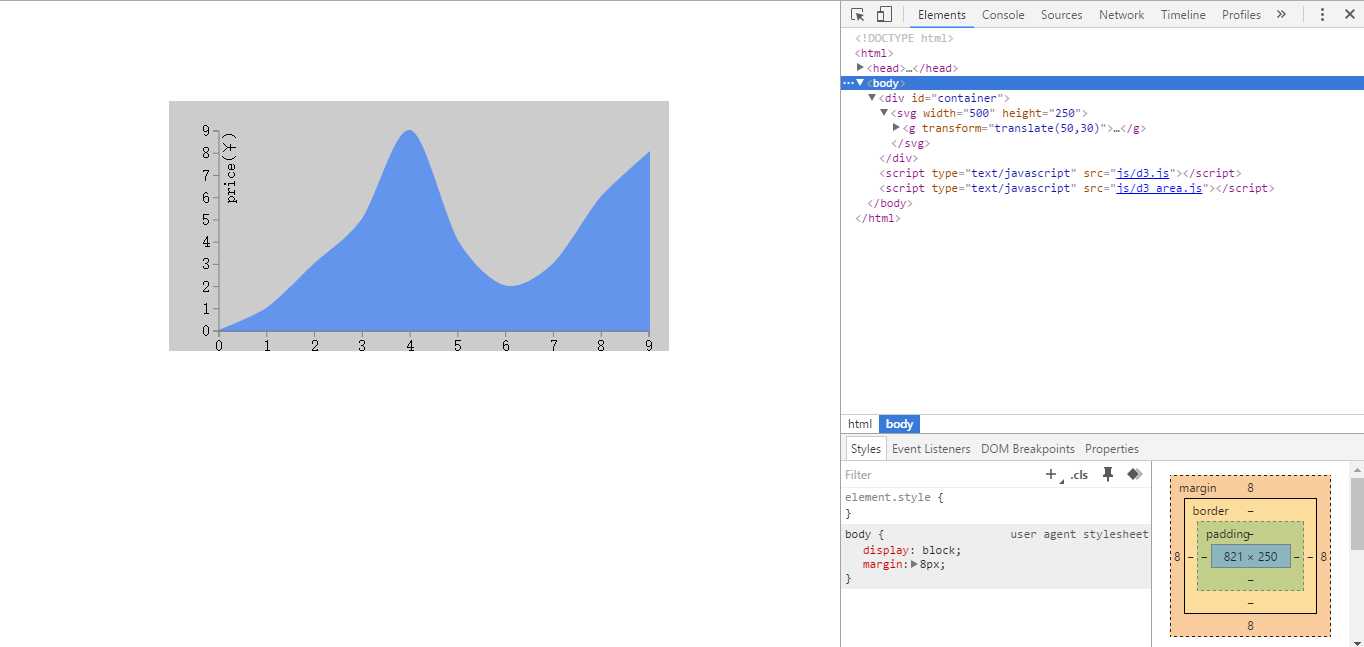1364x647 pixels.
Task: Switch to the Elements panel tab
Action: (942, 14)
